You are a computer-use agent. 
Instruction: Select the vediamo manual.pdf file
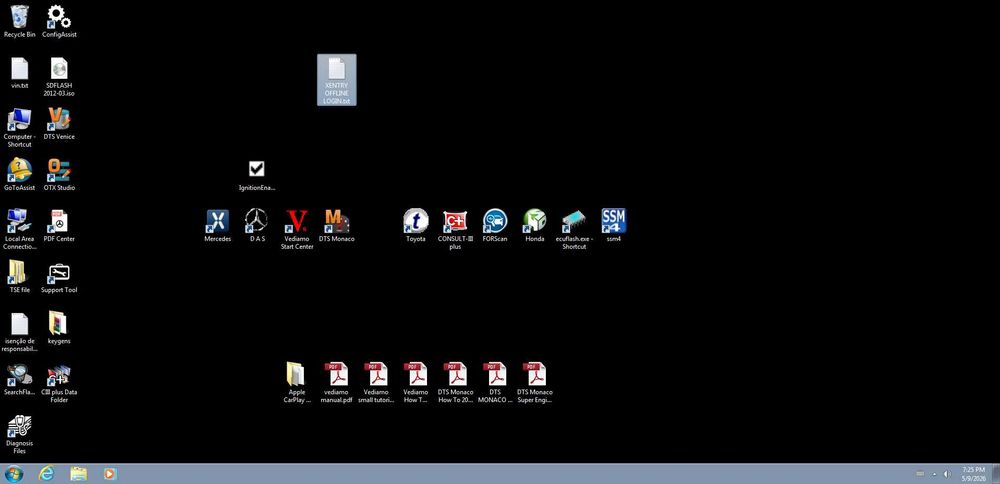[x=336, y=374]
